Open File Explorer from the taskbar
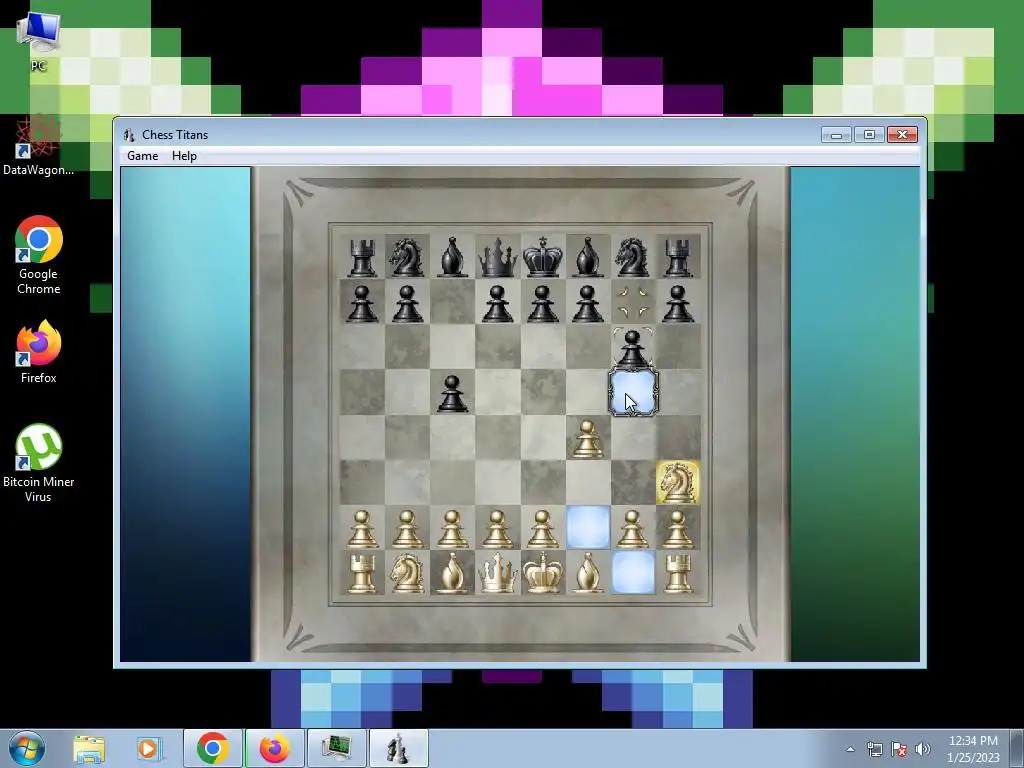The image size is (1024, 768). pos(89,748)
